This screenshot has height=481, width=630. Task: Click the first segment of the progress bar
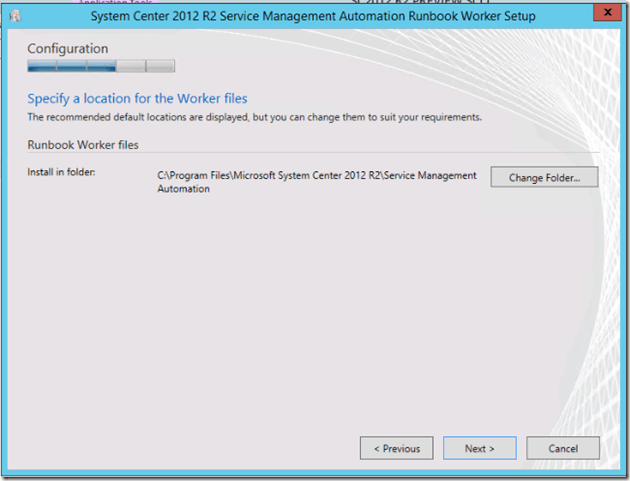coord(41,67)
